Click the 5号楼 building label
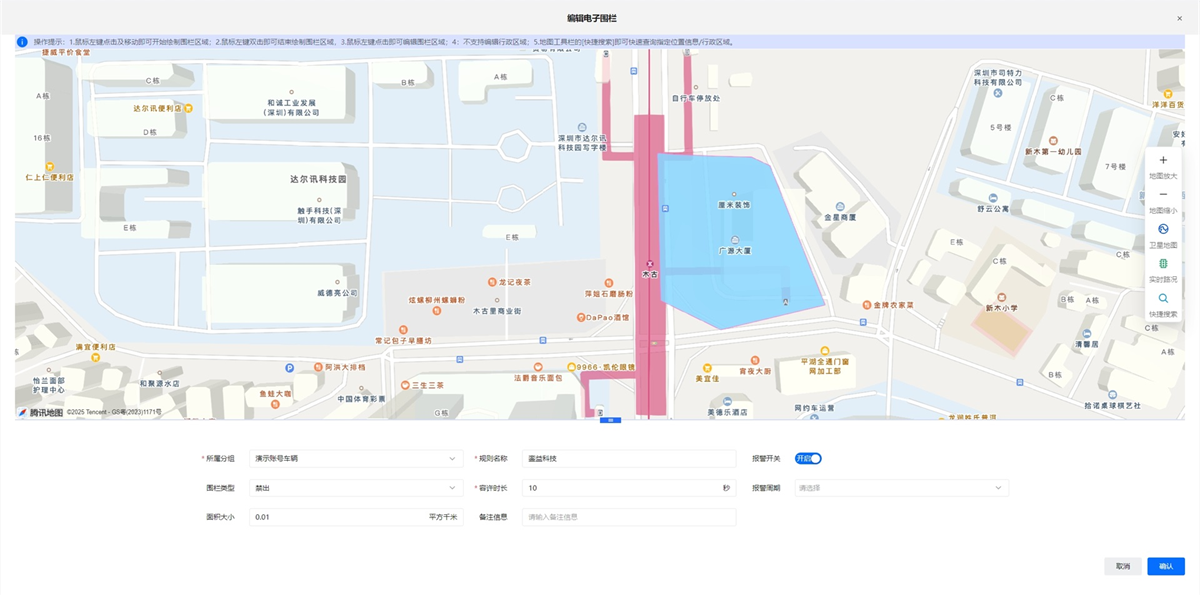Image resolution: width=1200 pixels, height=595 pixels. 1001,127
